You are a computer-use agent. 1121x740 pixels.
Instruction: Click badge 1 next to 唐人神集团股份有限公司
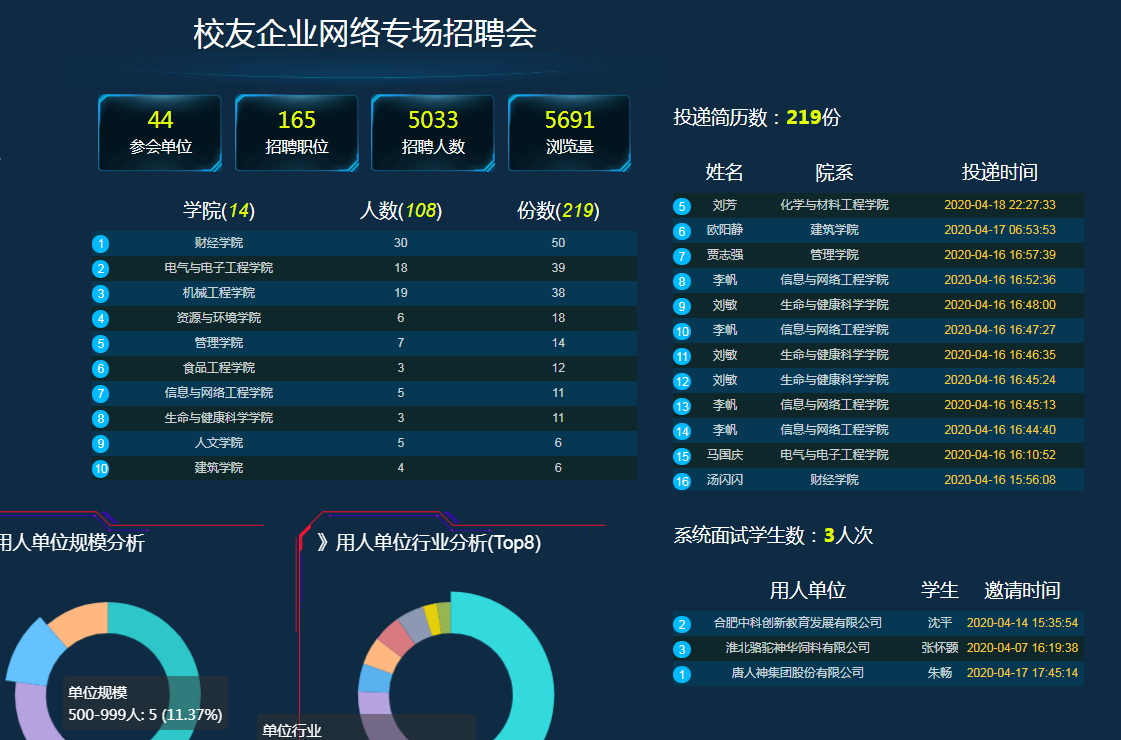click(x=682, y=675)
